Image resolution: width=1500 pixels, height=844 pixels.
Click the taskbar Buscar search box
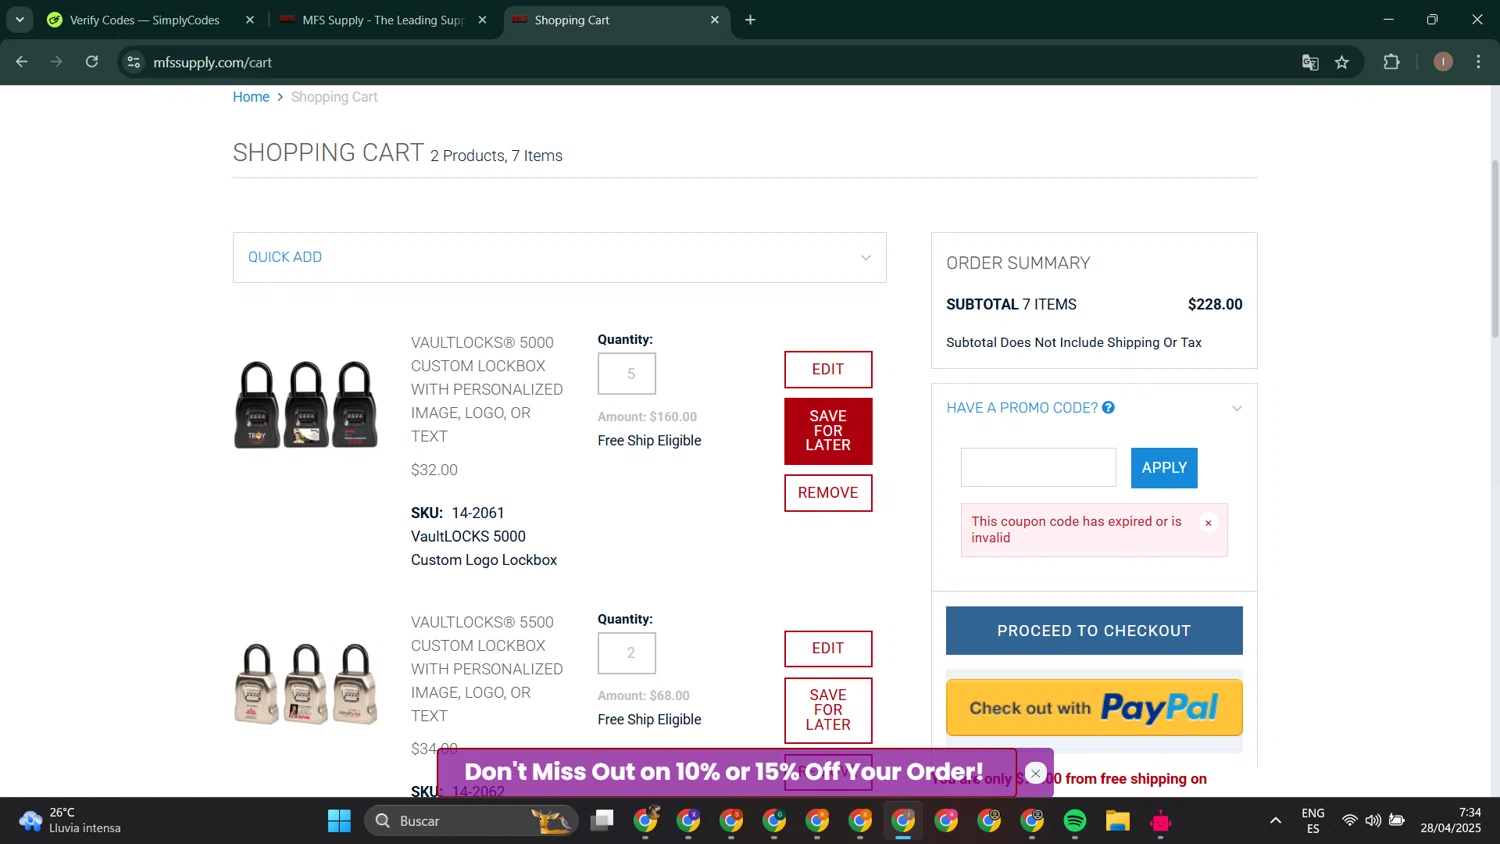(471, 821)
